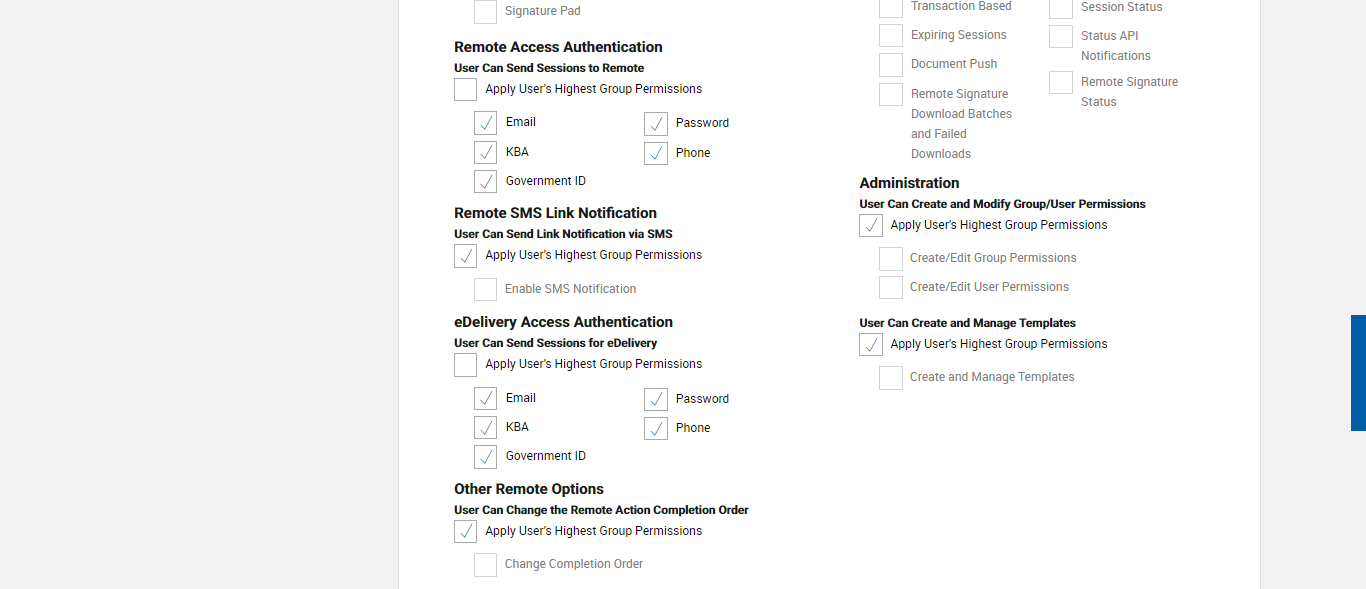Uncheck Password under eDelivery Access Authentication

656,400
